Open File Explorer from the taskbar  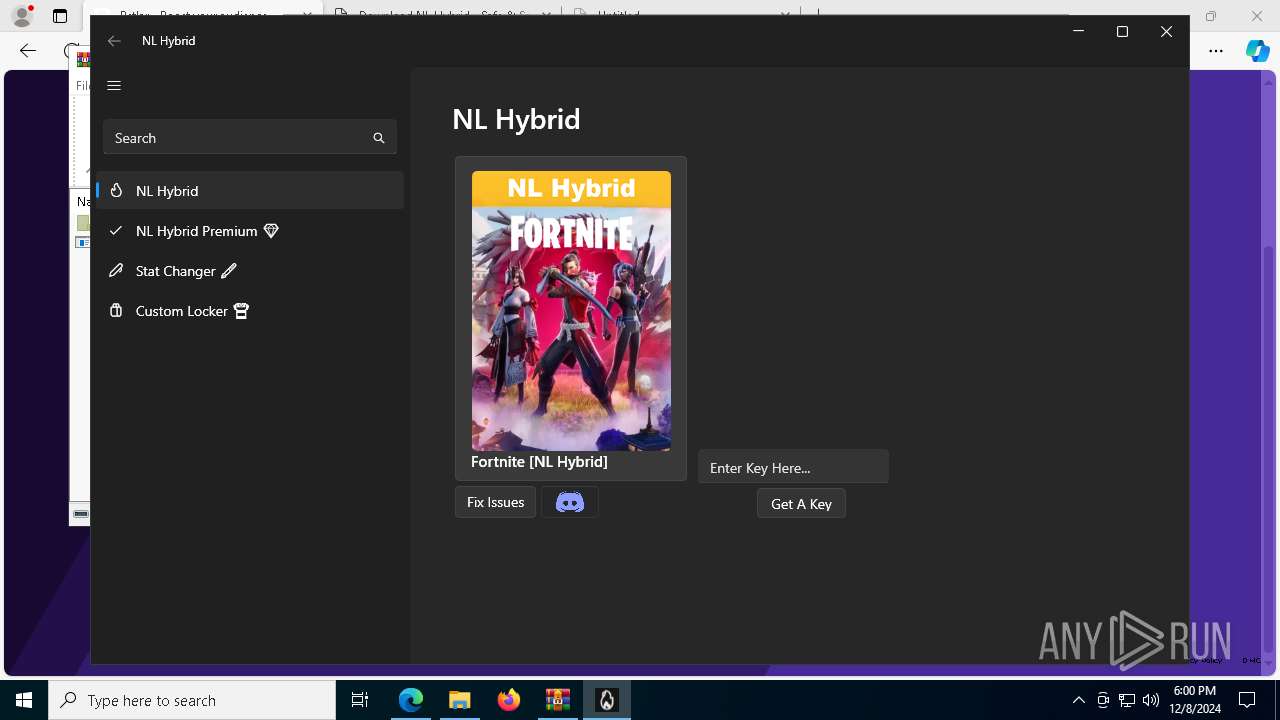pos(459,700)
